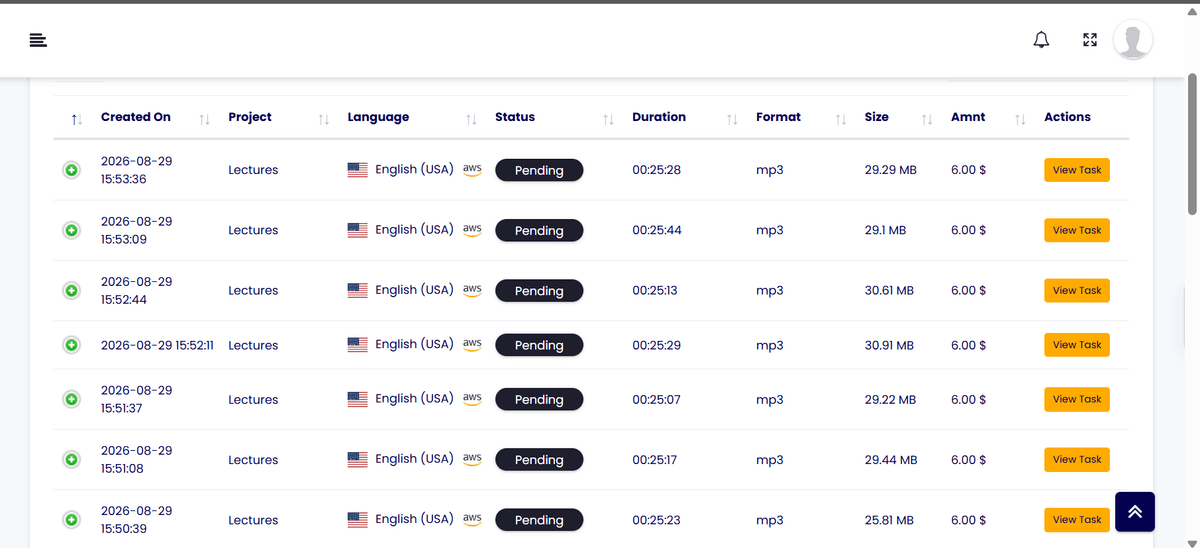This screenshot has height=548, width=1200.
Task: Click USA flag in the 15:52:11 row
Action: tap(357, 345)
